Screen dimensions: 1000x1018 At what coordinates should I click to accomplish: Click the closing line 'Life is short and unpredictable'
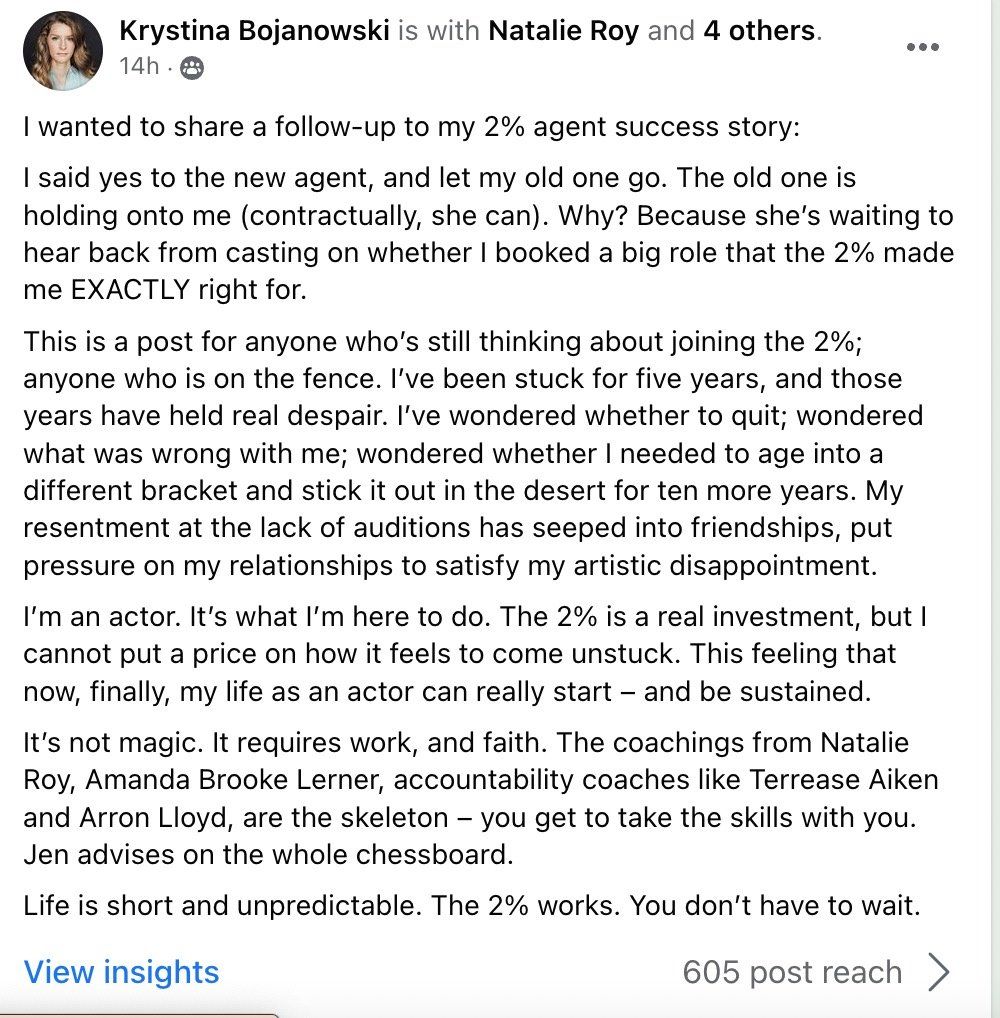(472, 906)
